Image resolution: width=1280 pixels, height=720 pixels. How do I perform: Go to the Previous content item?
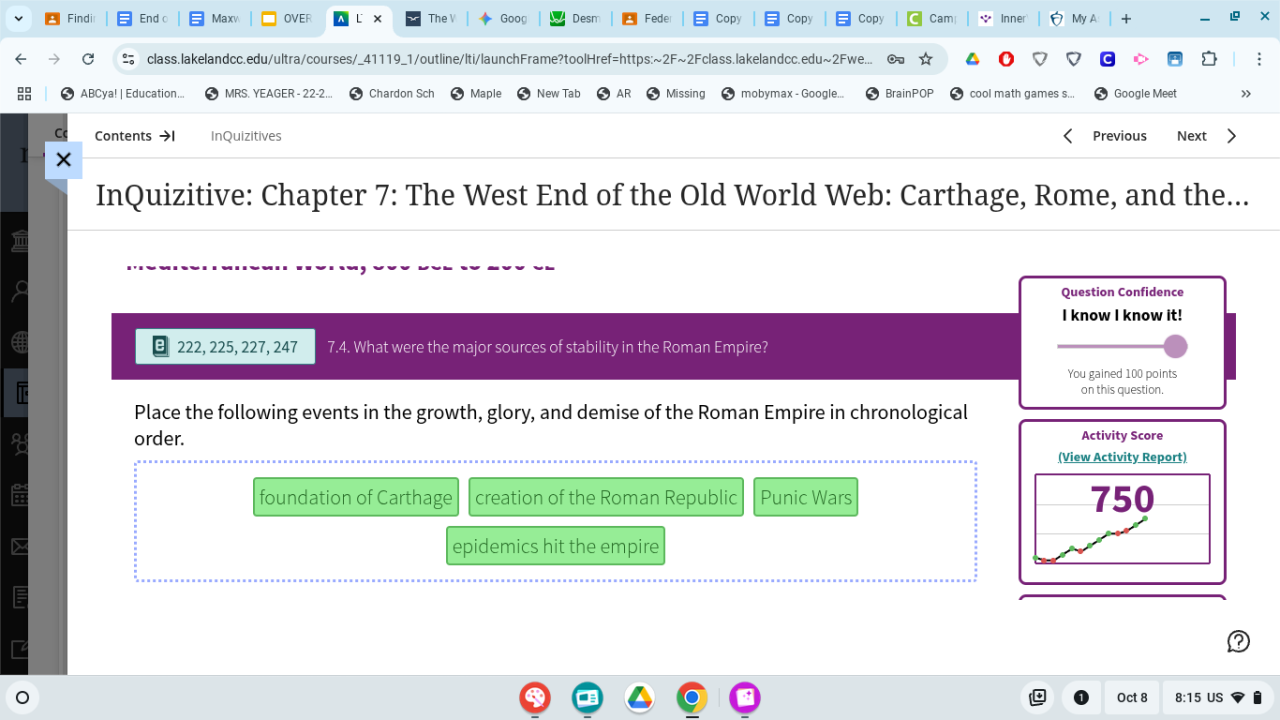point(1105,136)
